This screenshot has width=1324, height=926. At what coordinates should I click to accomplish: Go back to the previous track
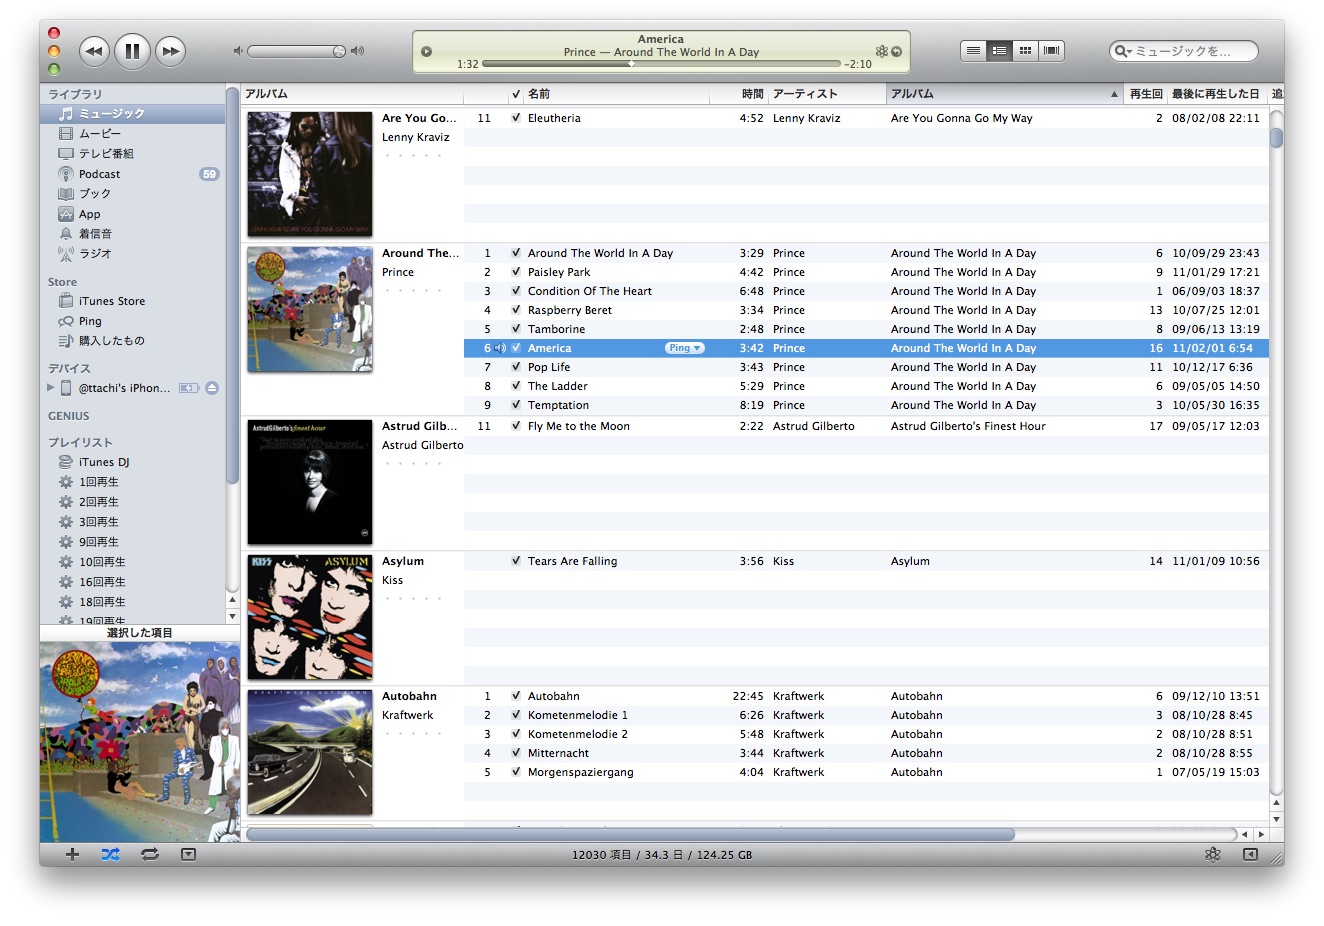94,51
